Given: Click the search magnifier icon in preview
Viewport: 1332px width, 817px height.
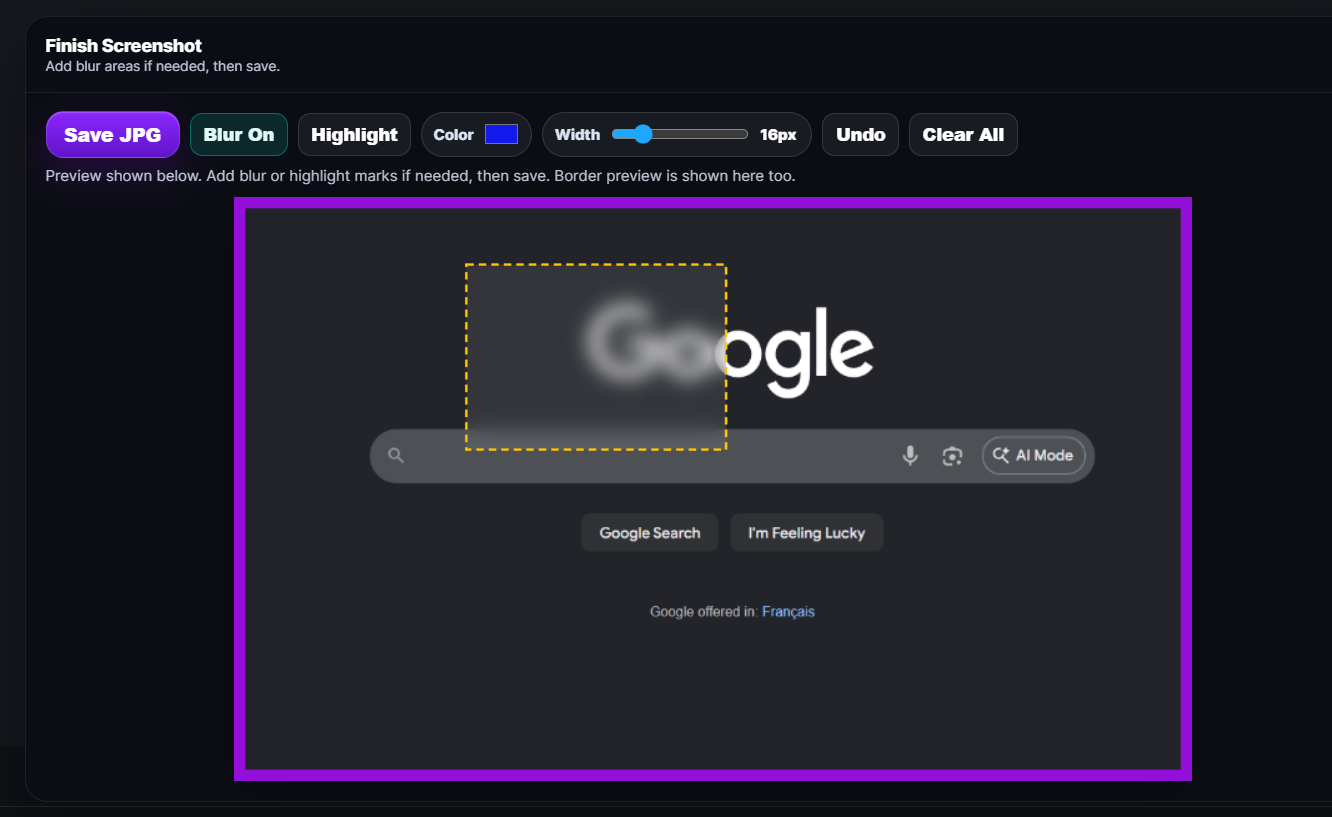Looking at the screenshot, I should pyautogui.click(x=396, y=456).
